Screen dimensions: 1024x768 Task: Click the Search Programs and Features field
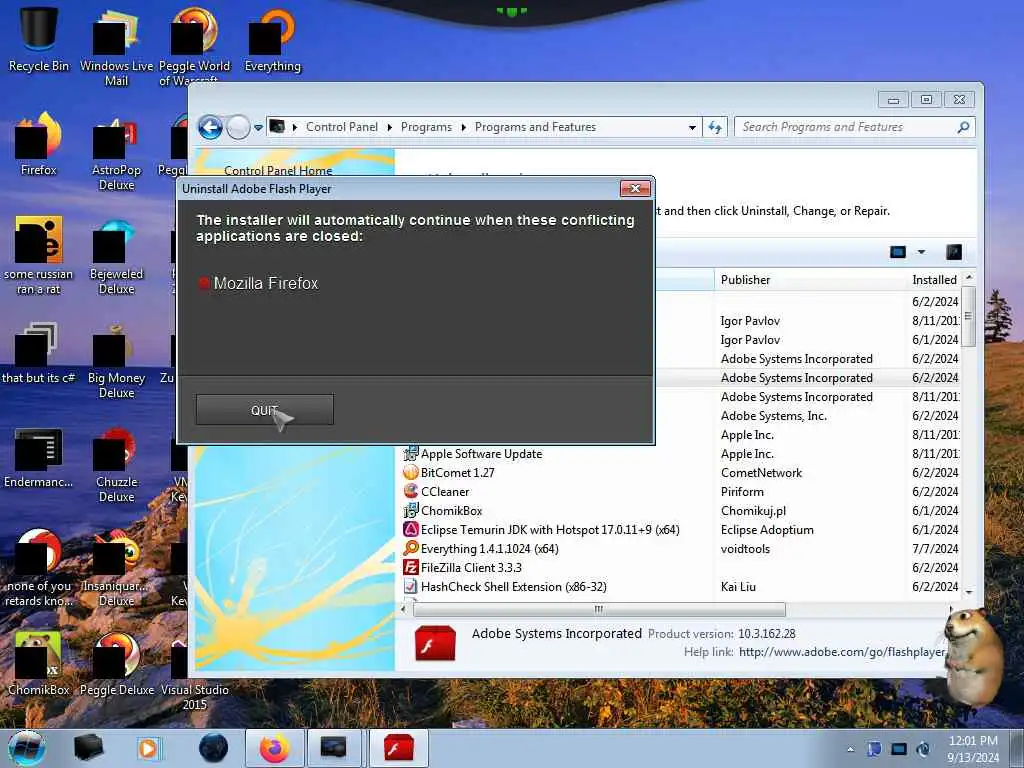click(854, 127)
